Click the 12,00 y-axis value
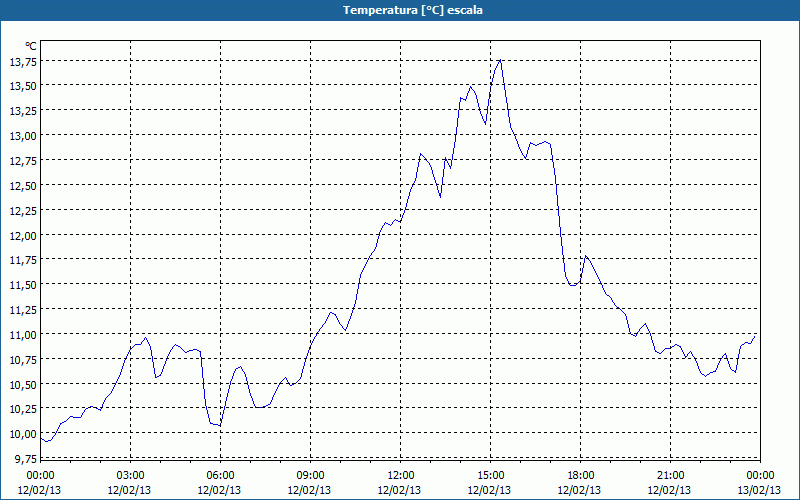 pos(23,236)
